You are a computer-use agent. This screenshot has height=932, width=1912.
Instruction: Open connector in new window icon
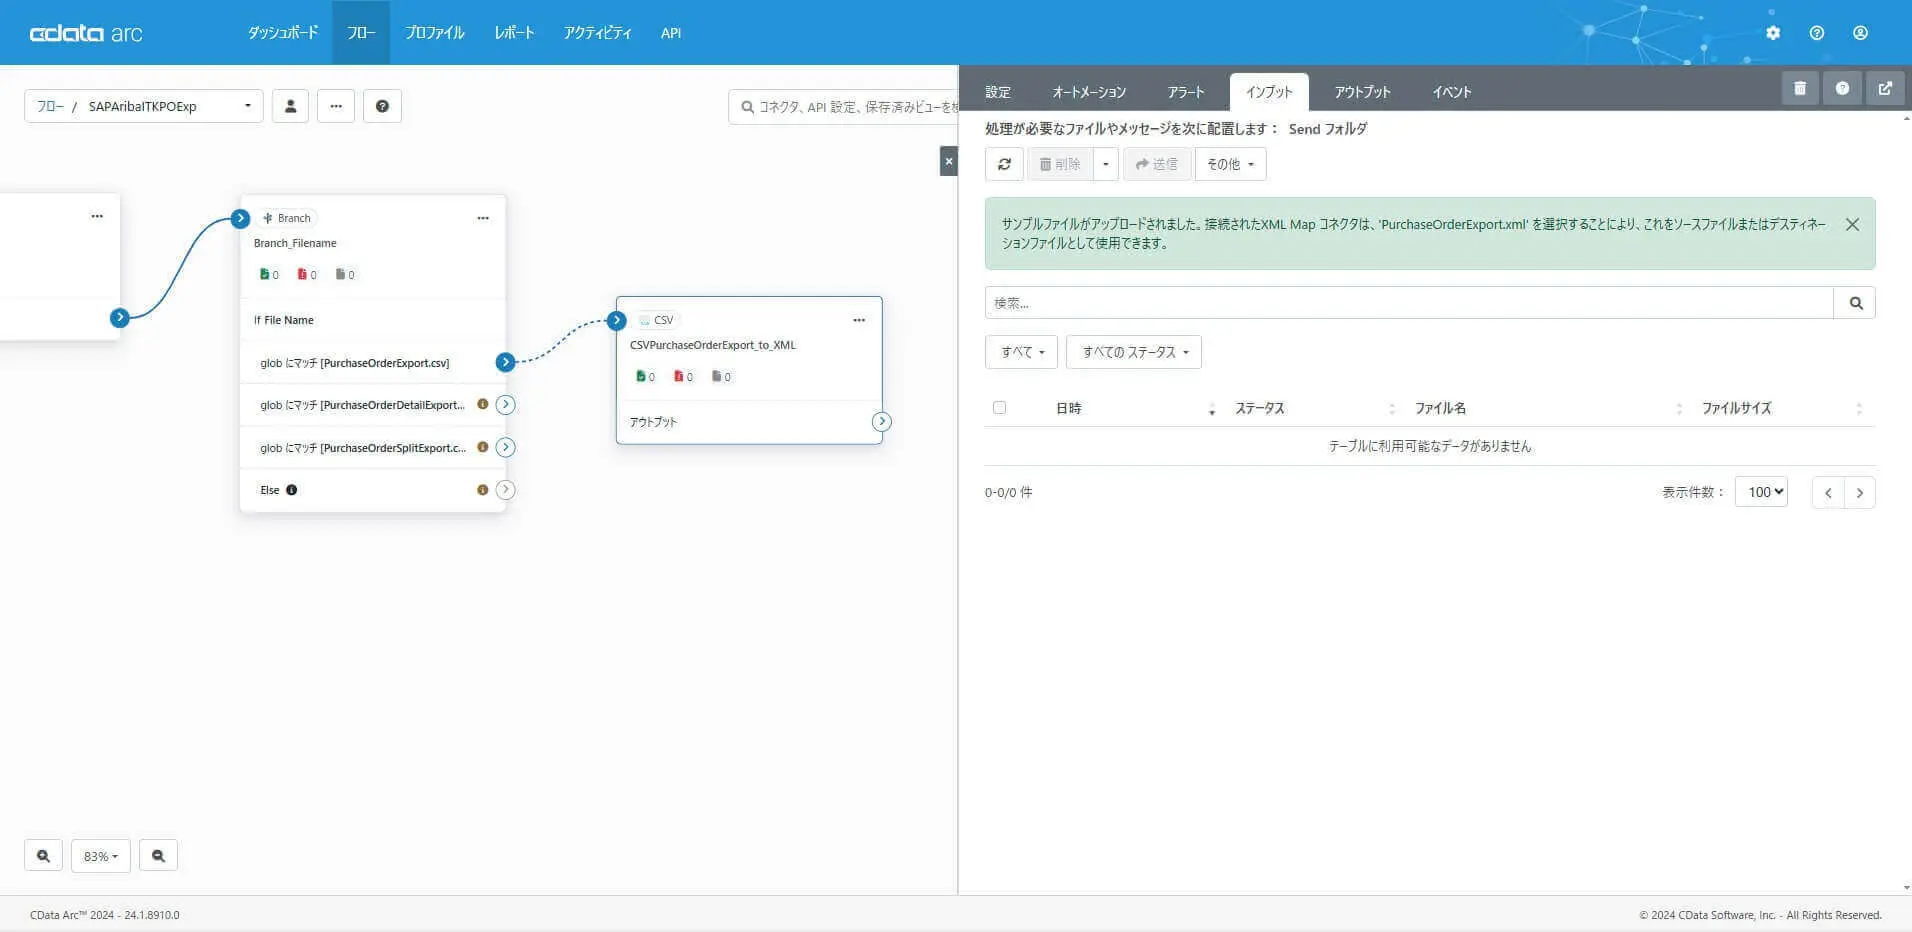click(x=1885, y=88)
